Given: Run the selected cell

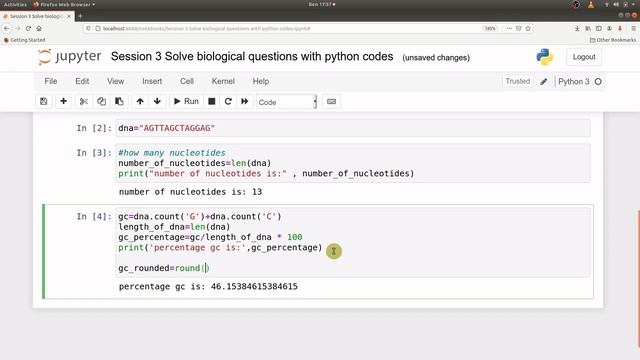Looking at the screenshot, I should pyautogui.click(x=186, y=102).
